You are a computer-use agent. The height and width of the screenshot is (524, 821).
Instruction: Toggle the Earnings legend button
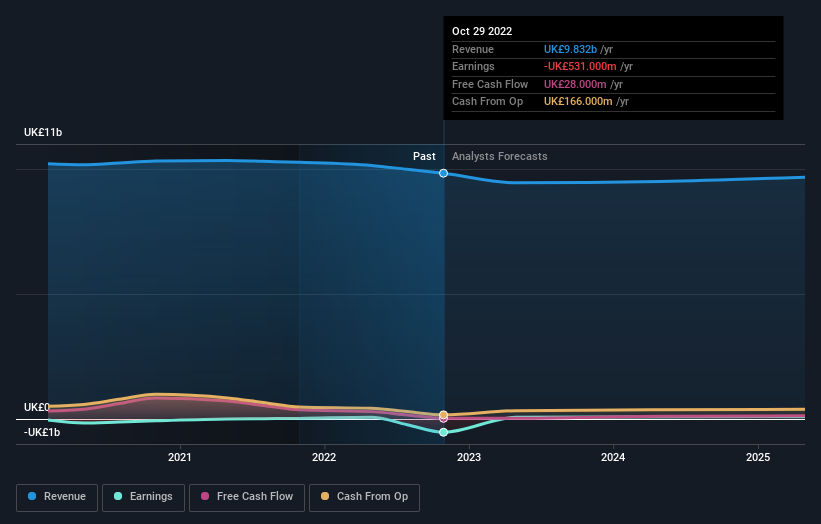143,497
